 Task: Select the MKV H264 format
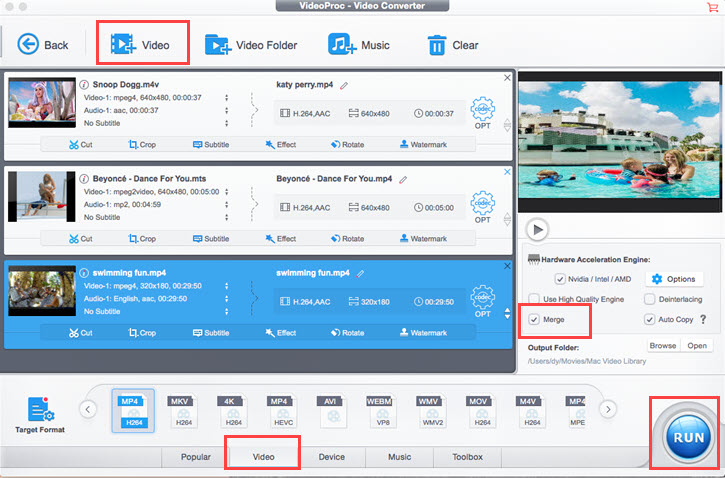pos(183,411)
